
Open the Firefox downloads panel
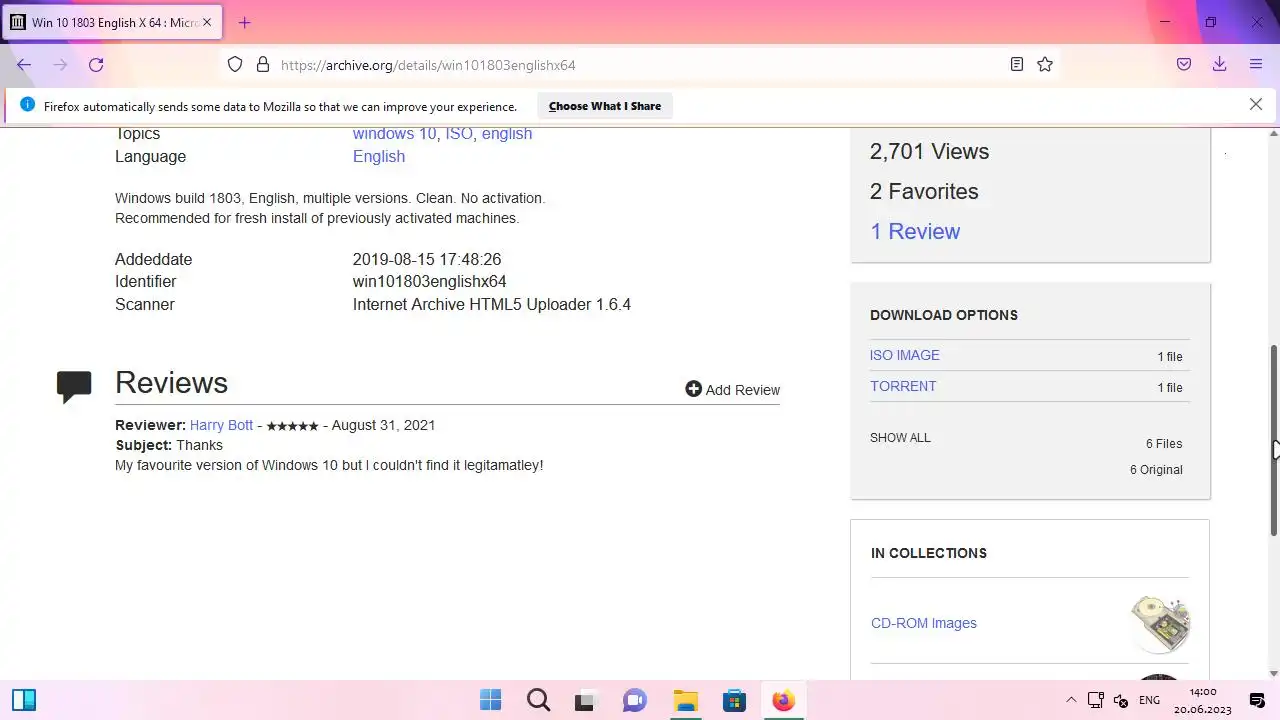click(1220, 65)
